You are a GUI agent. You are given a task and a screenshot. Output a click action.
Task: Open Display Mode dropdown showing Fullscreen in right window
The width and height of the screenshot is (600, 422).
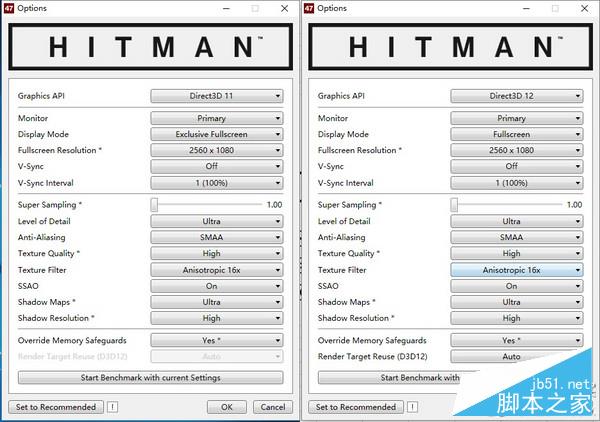tap(517, 134)
